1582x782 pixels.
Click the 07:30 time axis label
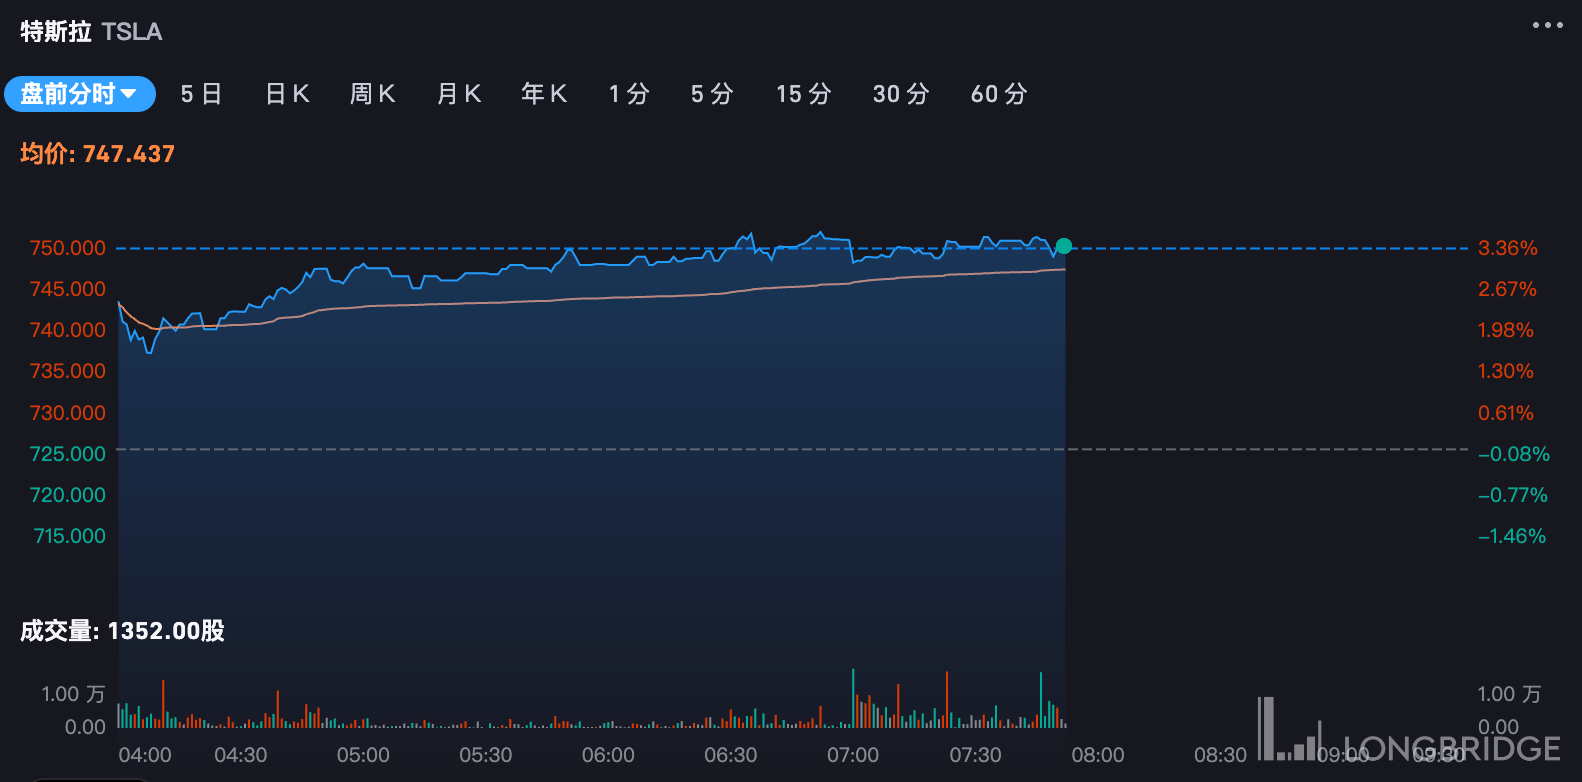(x=975, y=755)
